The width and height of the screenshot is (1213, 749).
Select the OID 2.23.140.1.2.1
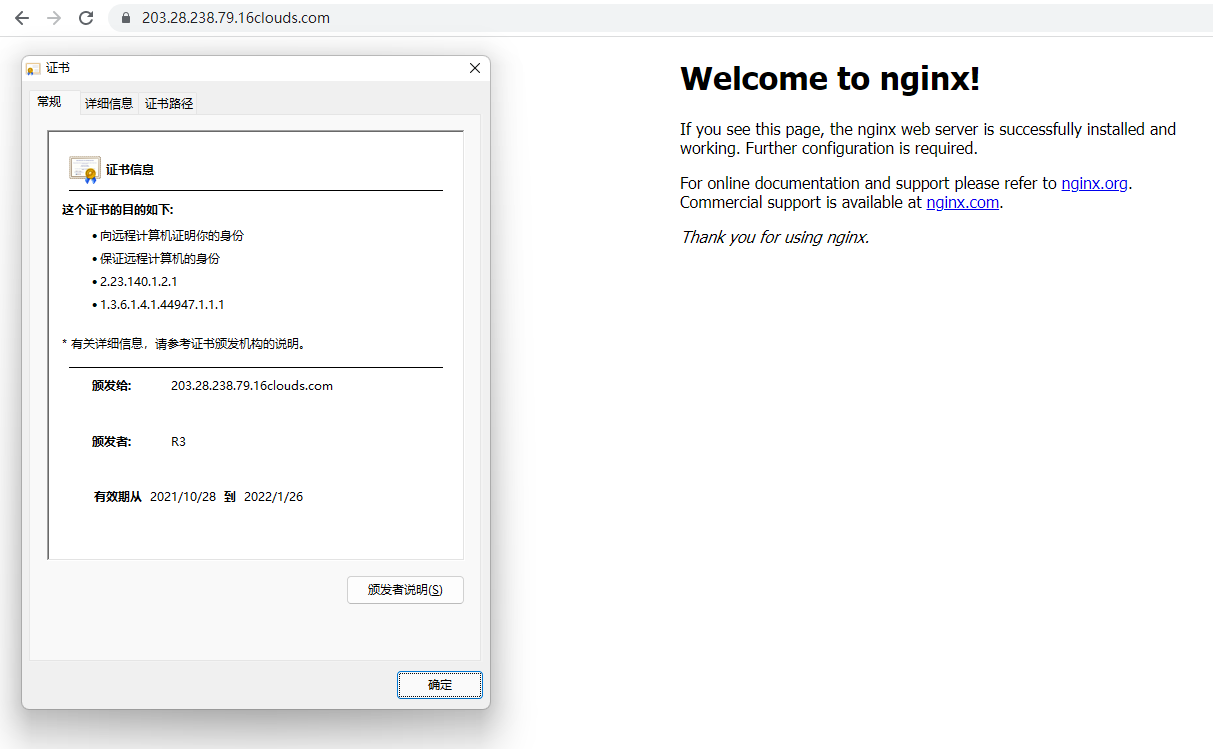(138, 282)
